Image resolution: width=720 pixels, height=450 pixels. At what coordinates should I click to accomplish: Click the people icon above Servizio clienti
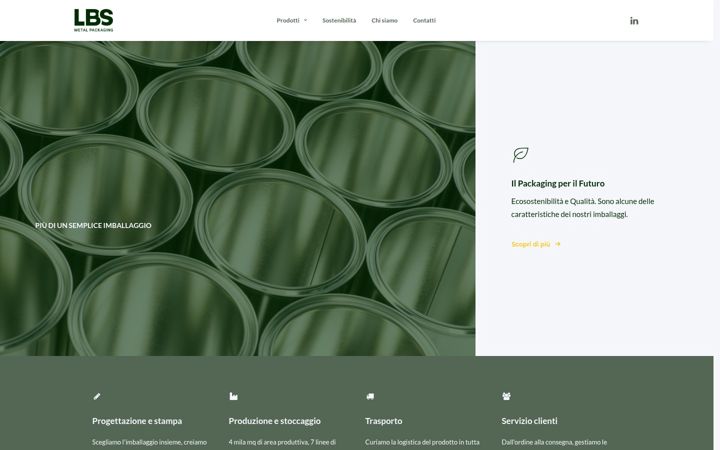coord(506,396)
